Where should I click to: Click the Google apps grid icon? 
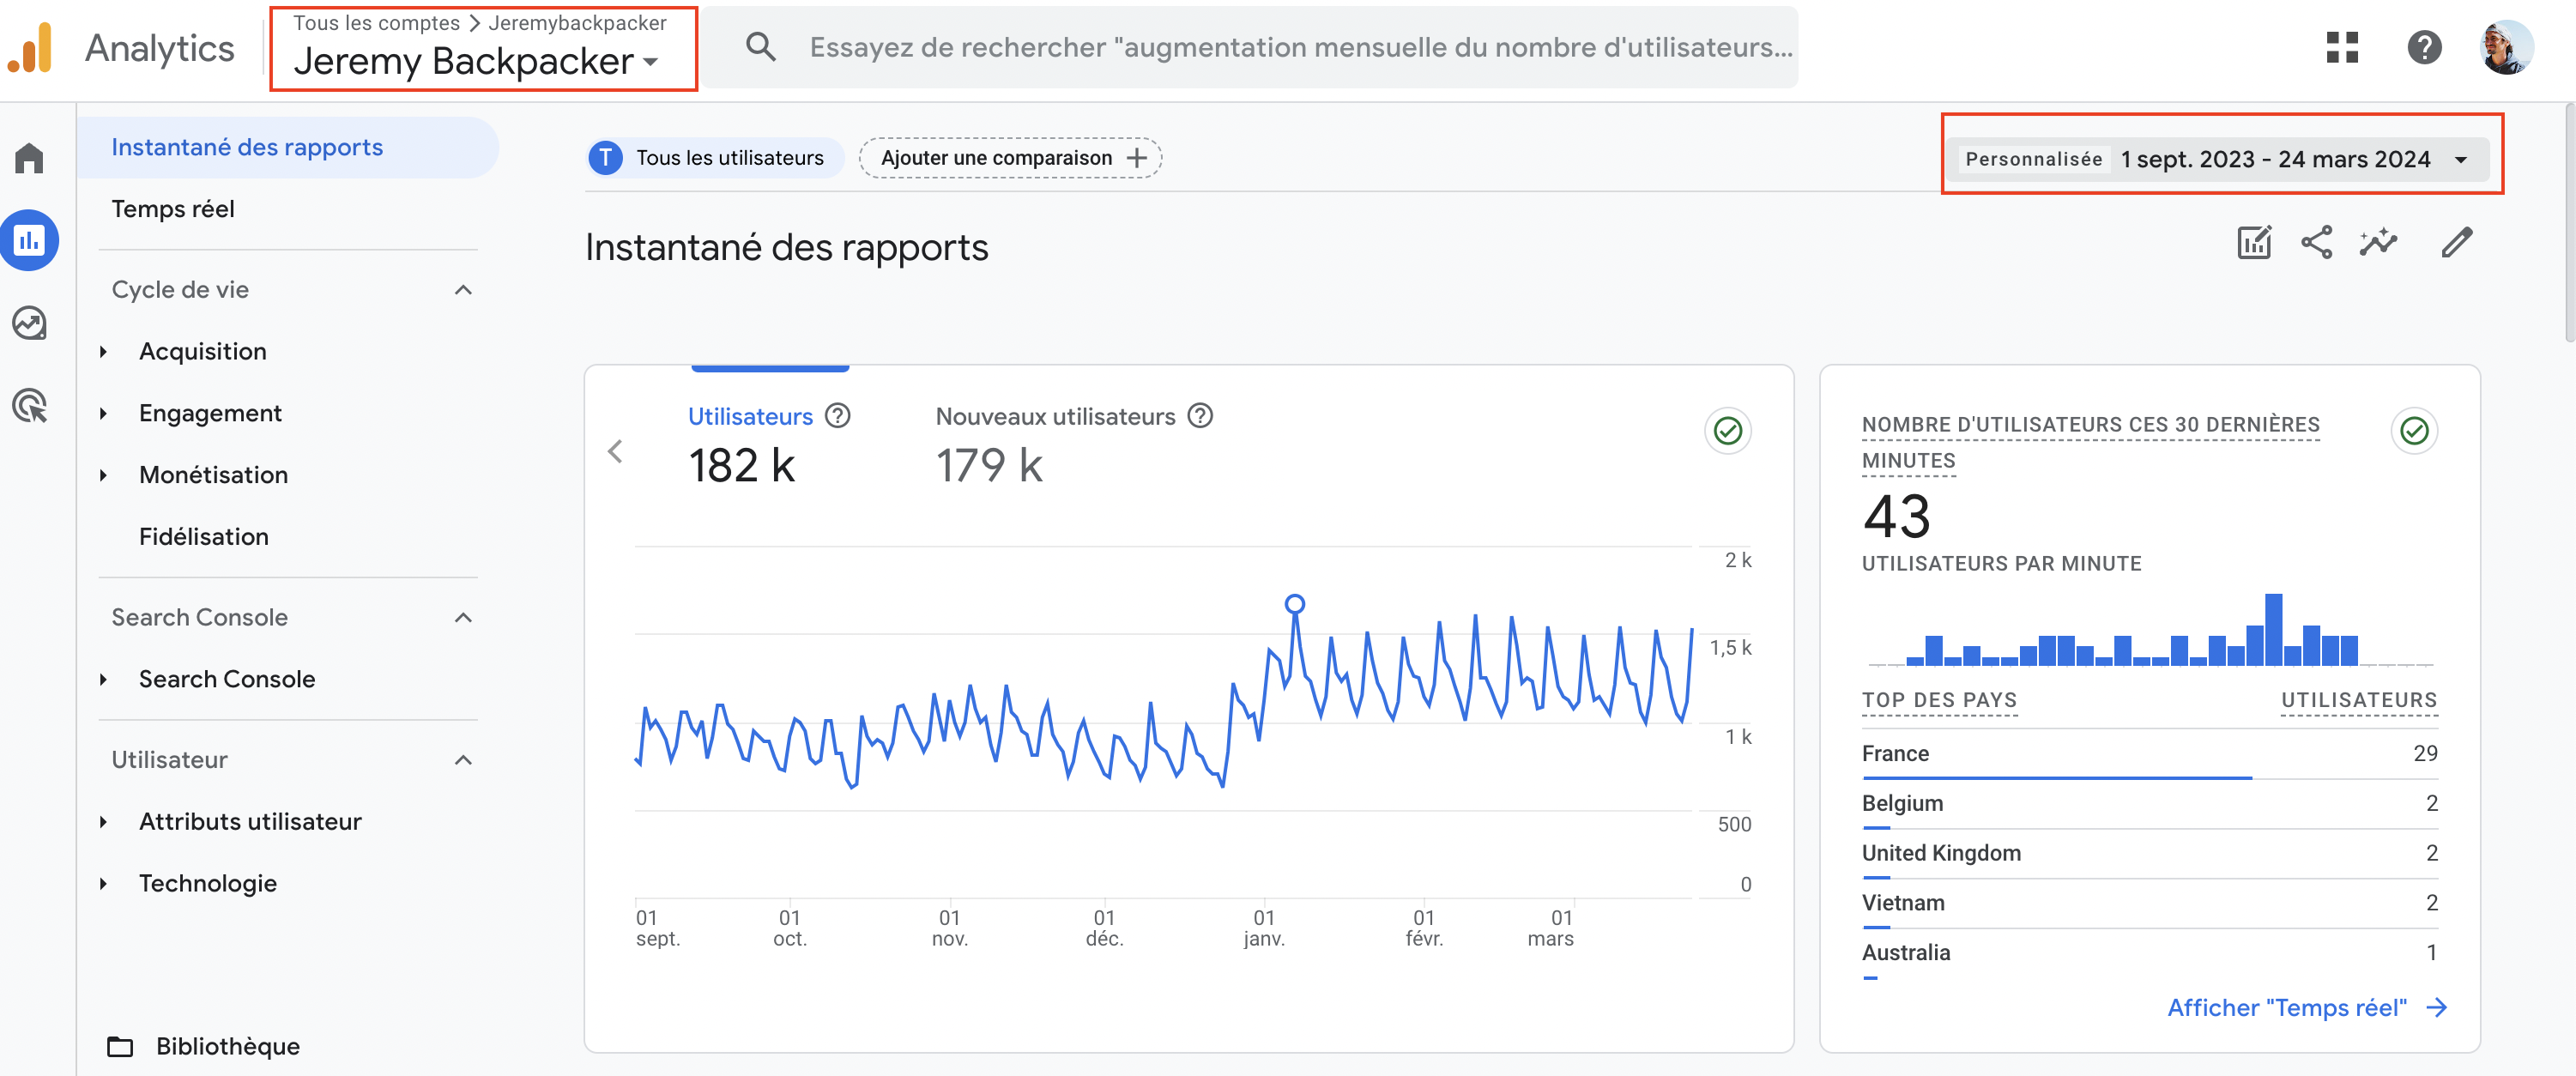pos(2341,47)
